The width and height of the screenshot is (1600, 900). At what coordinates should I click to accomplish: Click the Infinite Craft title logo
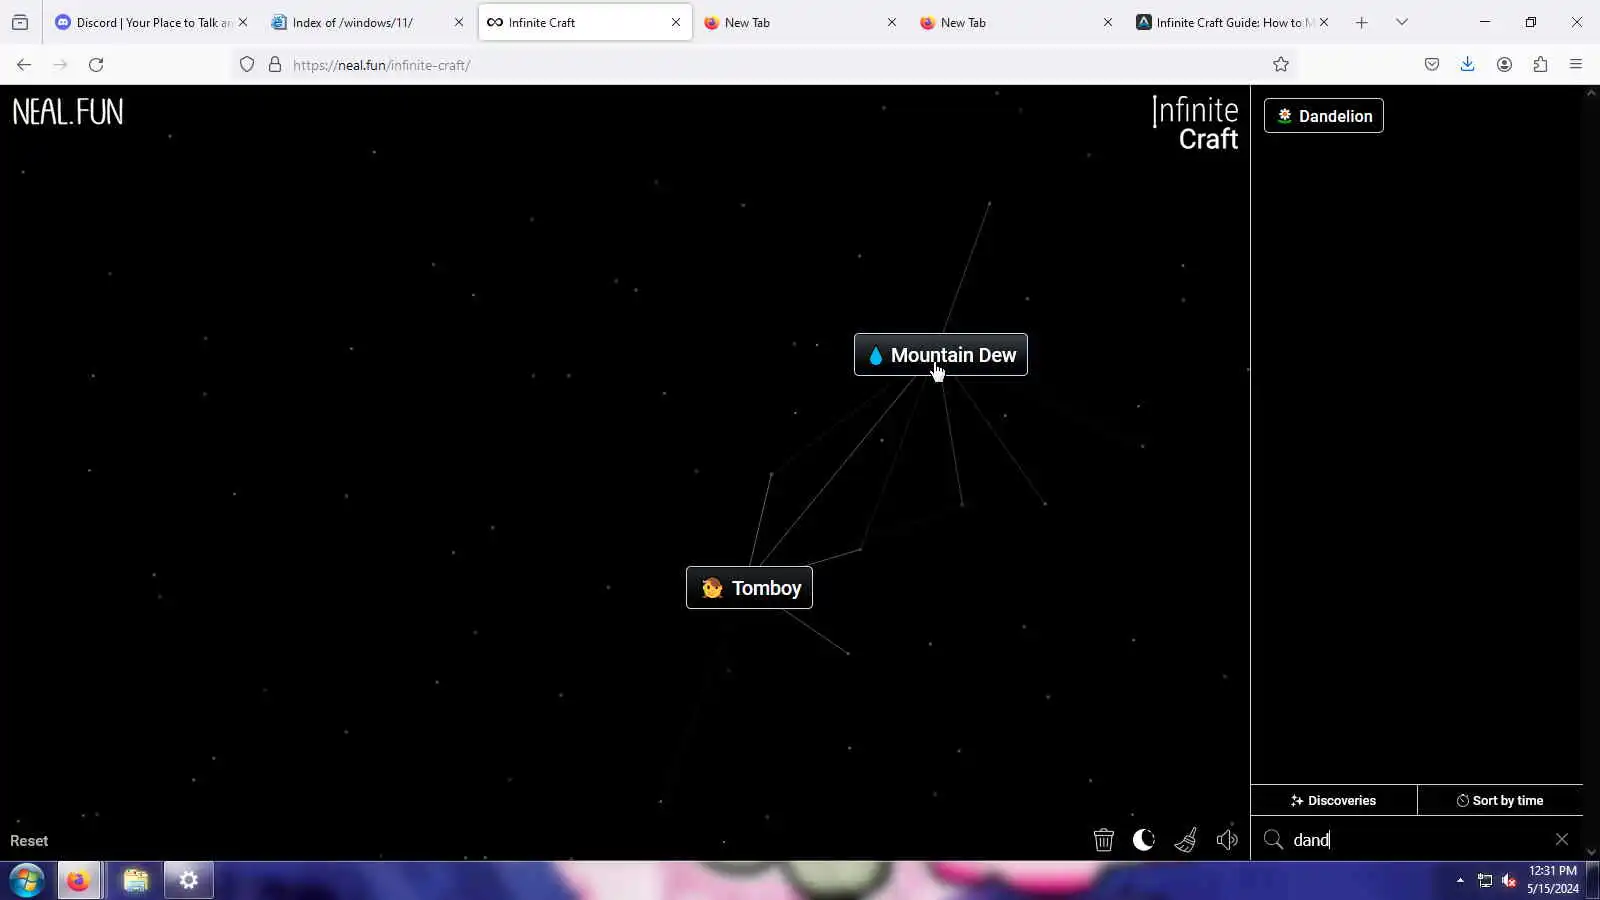click(x=1195, y=123)
